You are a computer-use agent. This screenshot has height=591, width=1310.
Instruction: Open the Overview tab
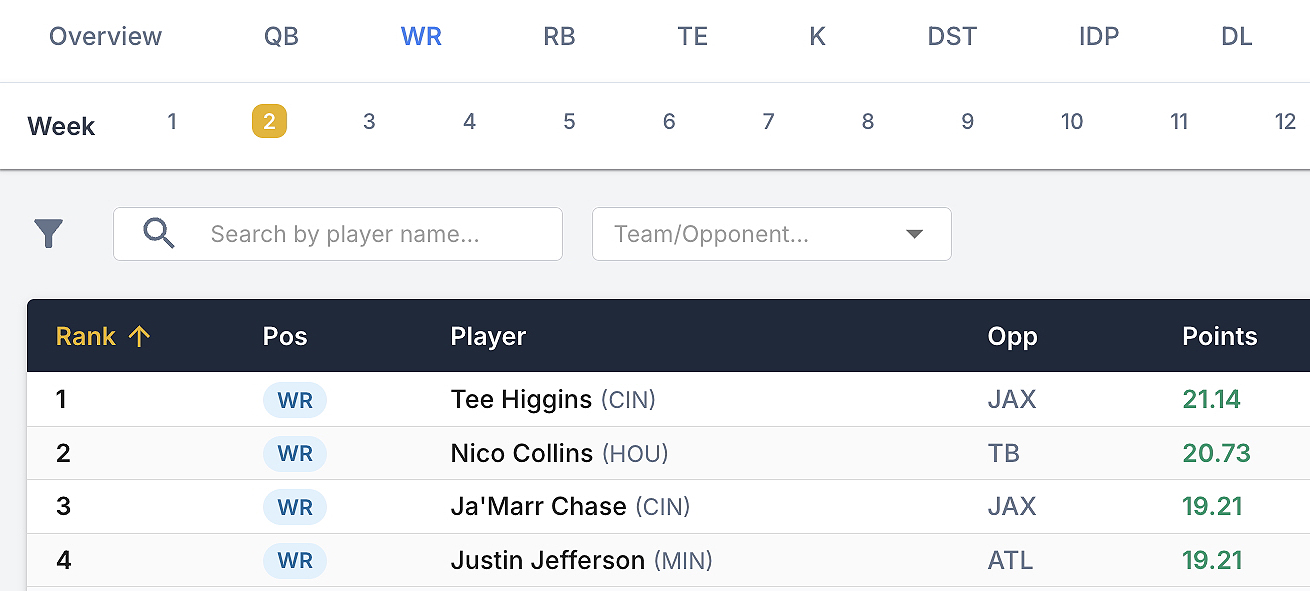point(105,36)
